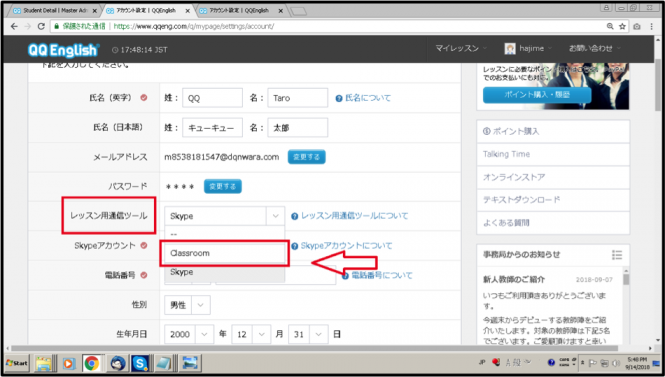Open ポイント購入 in the sidebar
This screenshot has height=377, width=665.
tap(553, 131)
